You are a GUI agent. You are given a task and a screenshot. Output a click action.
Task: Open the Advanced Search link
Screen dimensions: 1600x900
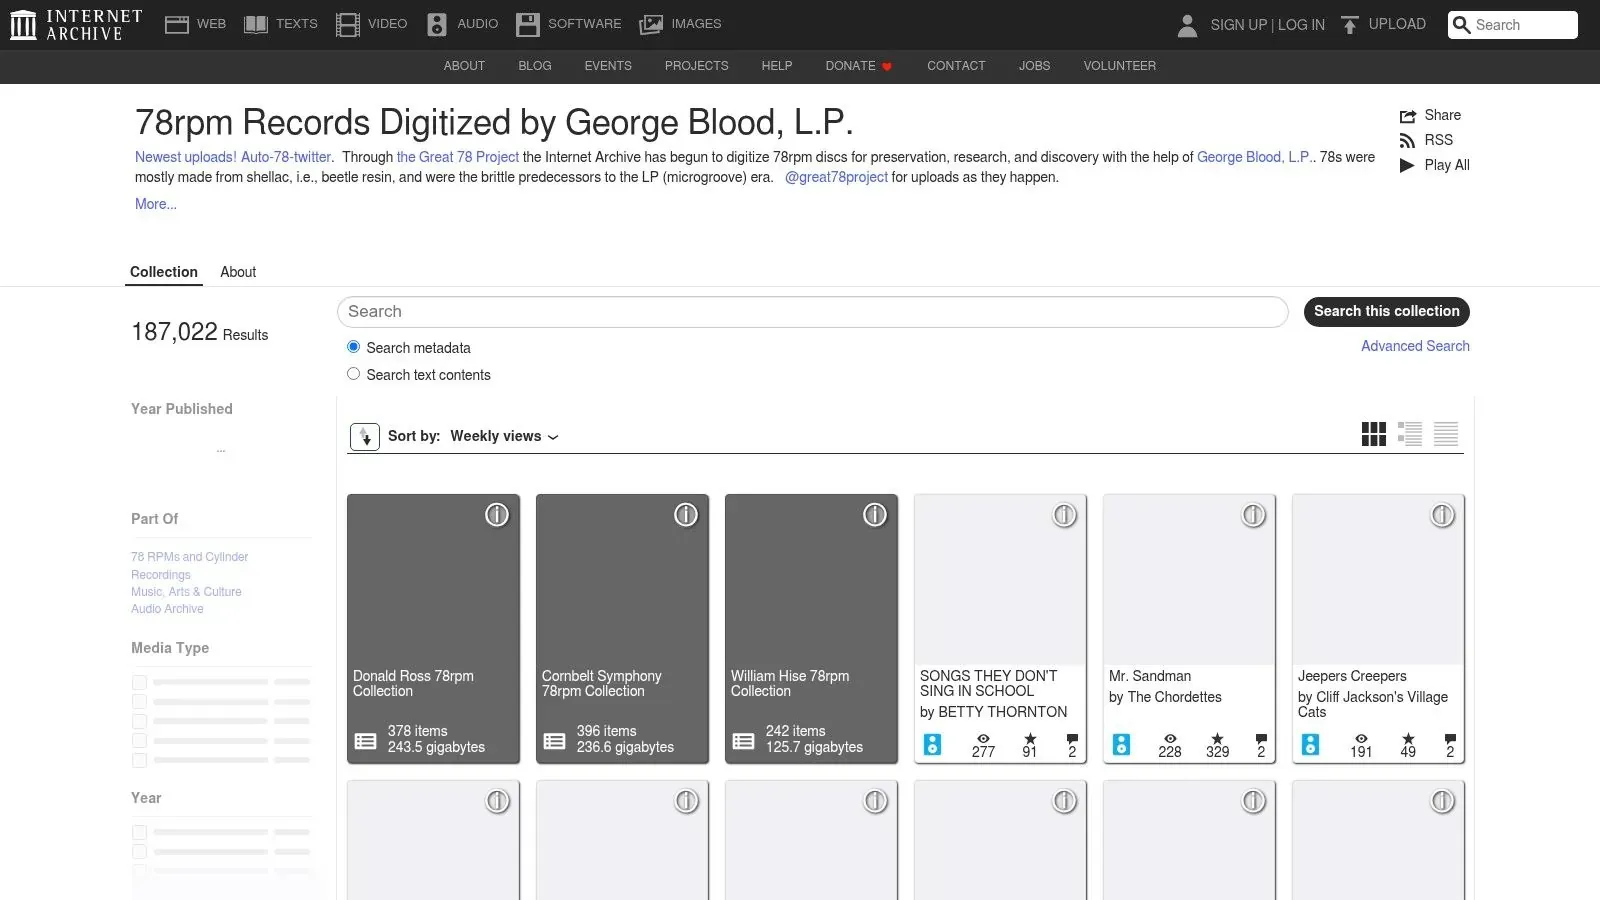[1415, 346]
